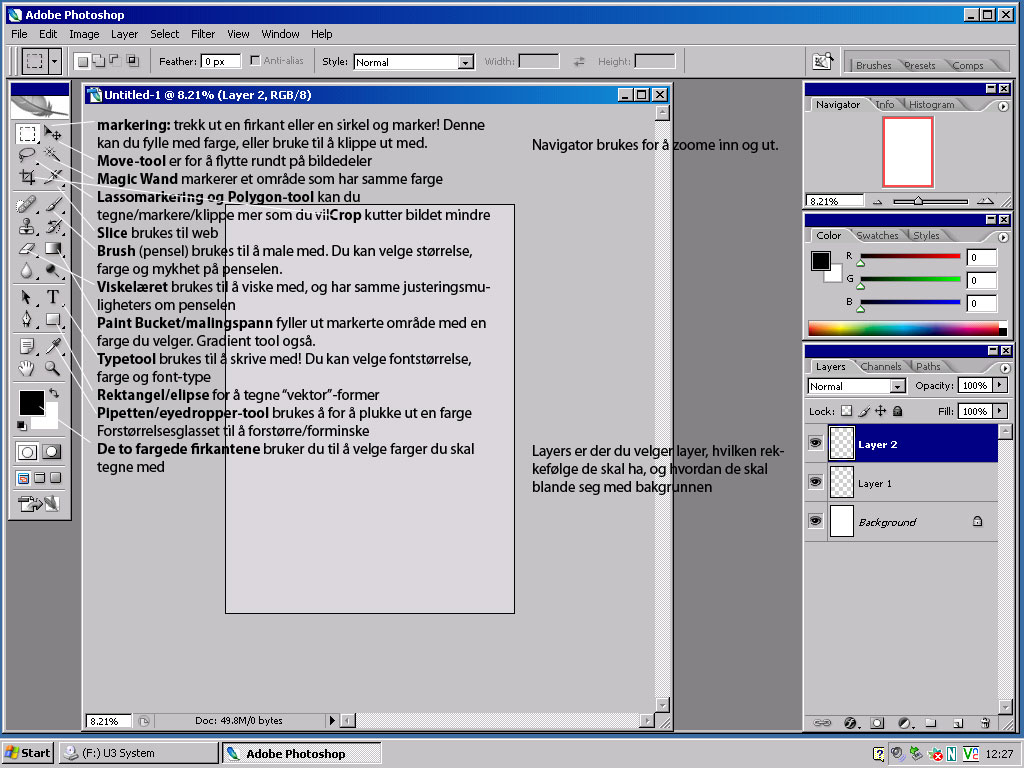Image resolution: width=1024 pixels, height=768 pixels.
Task: Select the Eyedropper tool
Action: 53,346
